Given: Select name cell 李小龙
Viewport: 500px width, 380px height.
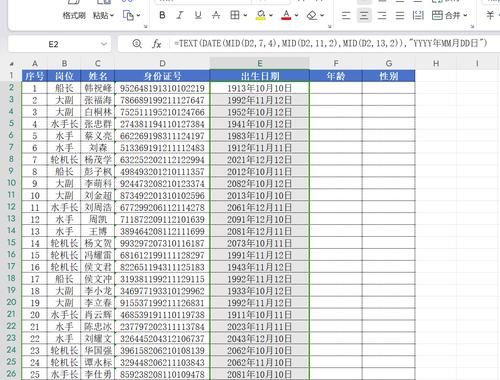Looking at the screenshot, I should (x=98, y=291).
